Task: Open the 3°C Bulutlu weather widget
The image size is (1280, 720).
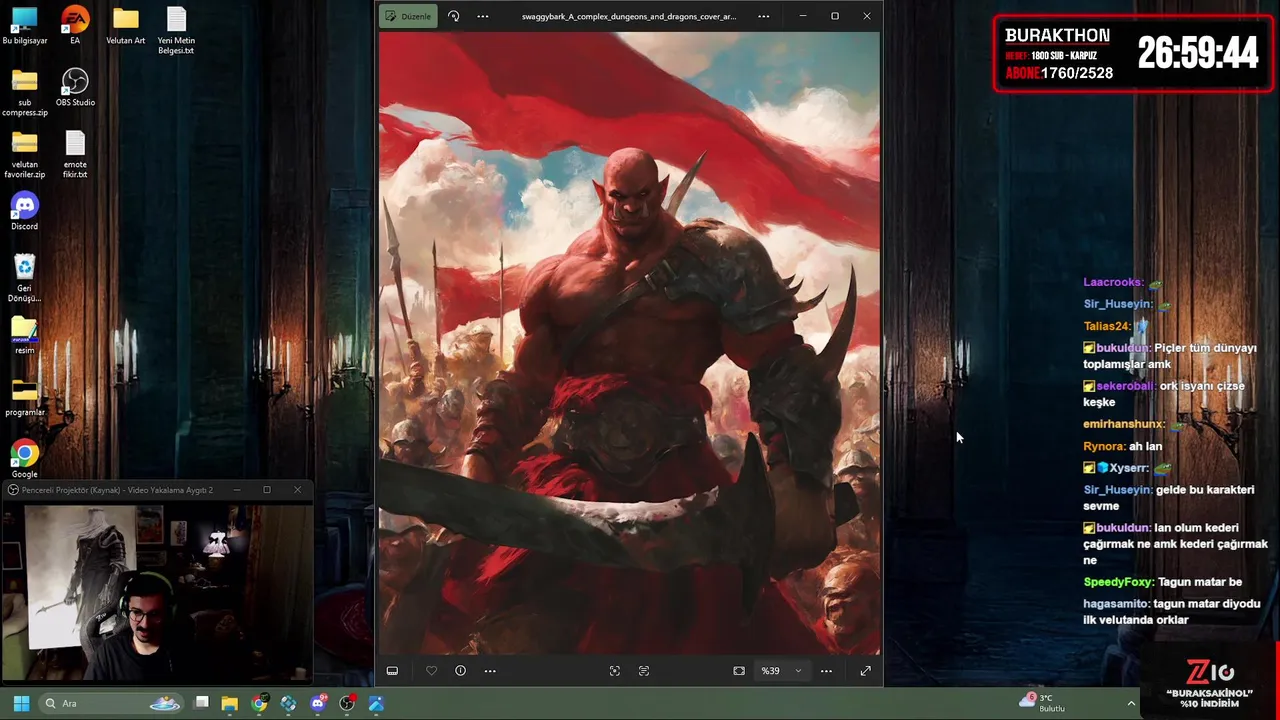Action: click(1042, 703)
